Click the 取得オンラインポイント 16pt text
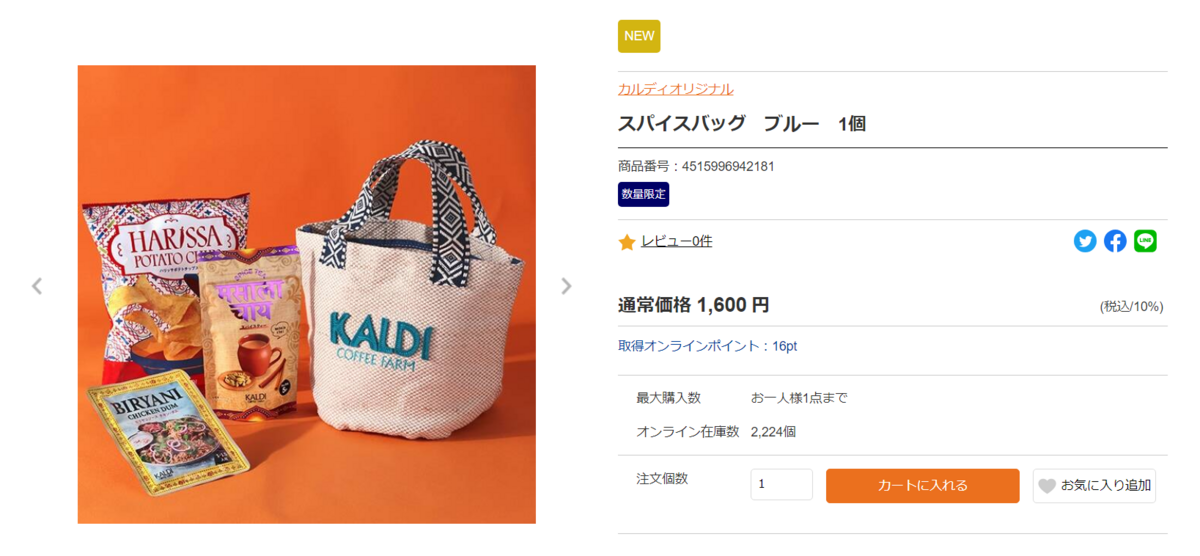Viewport: 1200px width, 556px height. point(707,346)
